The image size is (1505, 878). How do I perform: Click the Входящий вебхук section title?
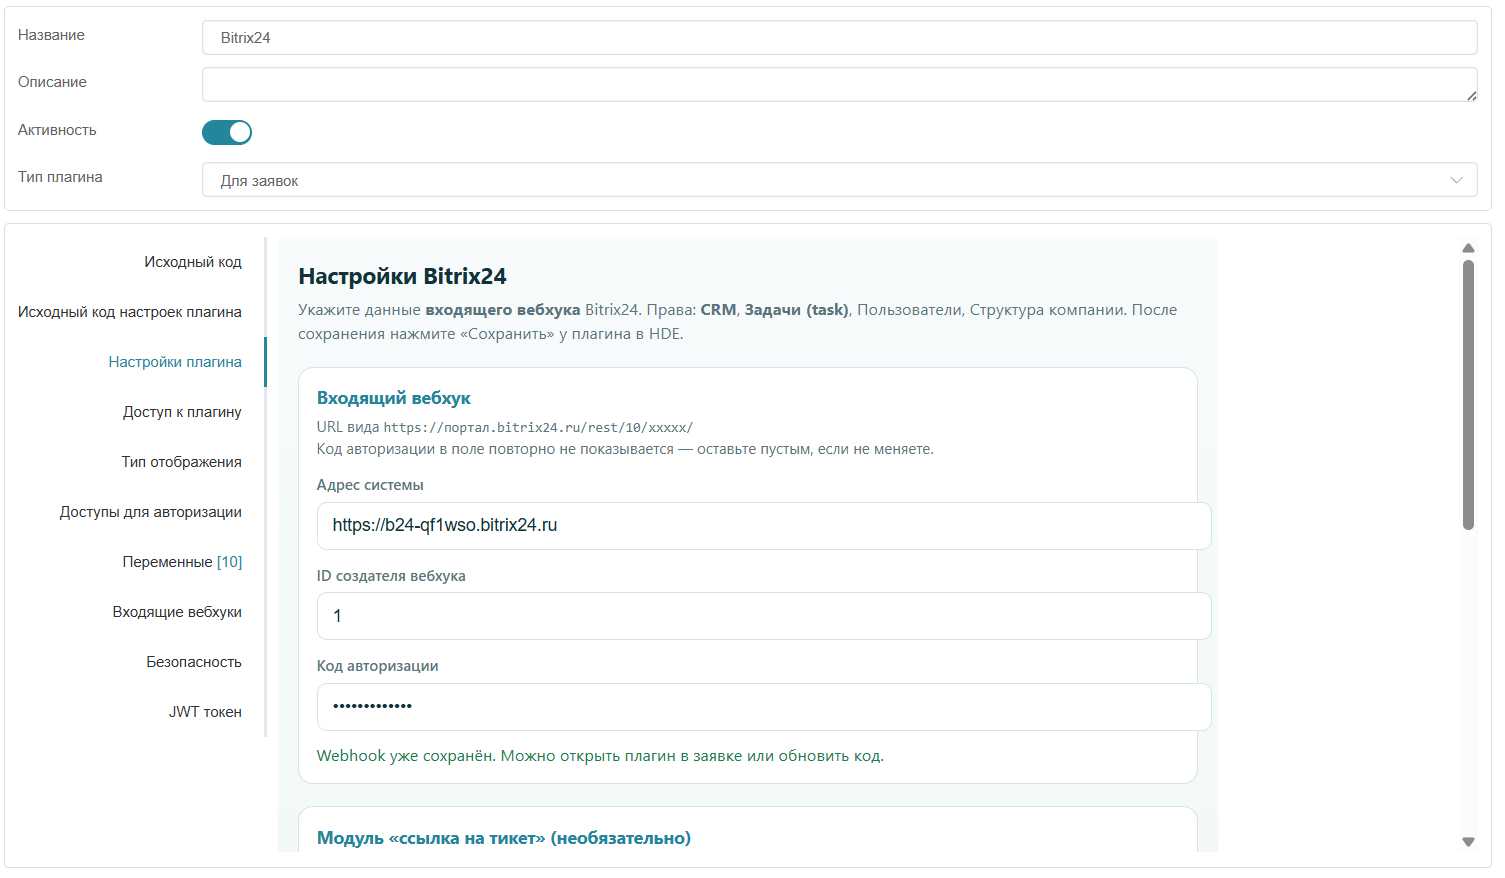click(393, 398)
